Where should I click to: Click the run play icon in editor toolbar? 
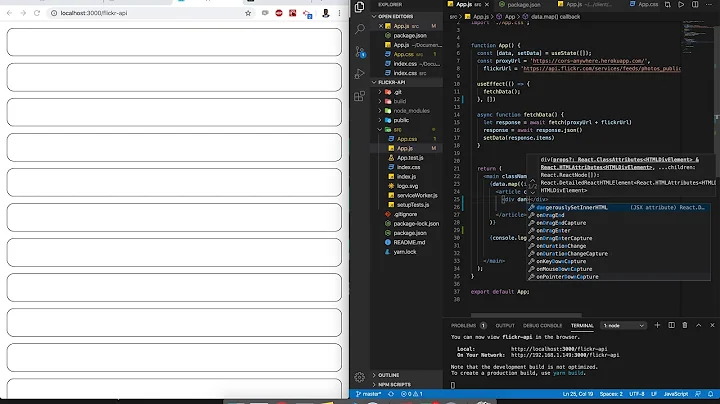coord(681,5)
